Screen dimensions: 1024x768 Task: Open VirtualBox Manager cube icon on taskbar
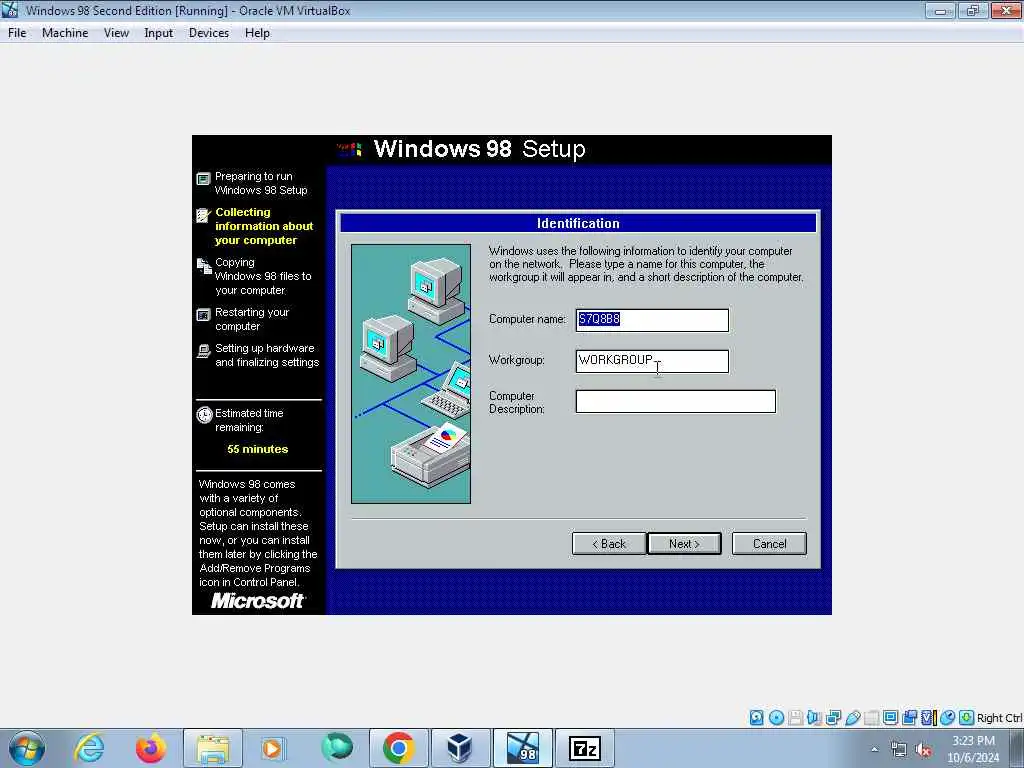(x=460, y=748)
